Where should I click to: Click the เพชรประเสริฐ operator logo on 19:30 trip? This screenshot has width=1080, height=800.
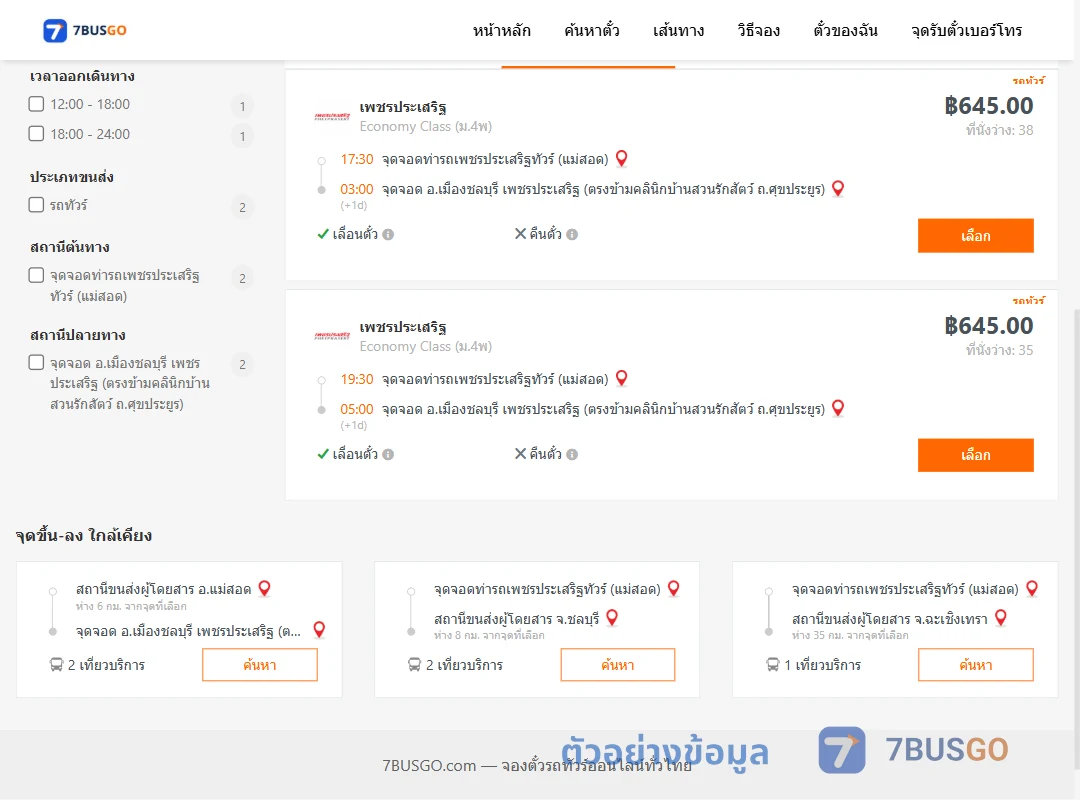[x=332, y=336]
